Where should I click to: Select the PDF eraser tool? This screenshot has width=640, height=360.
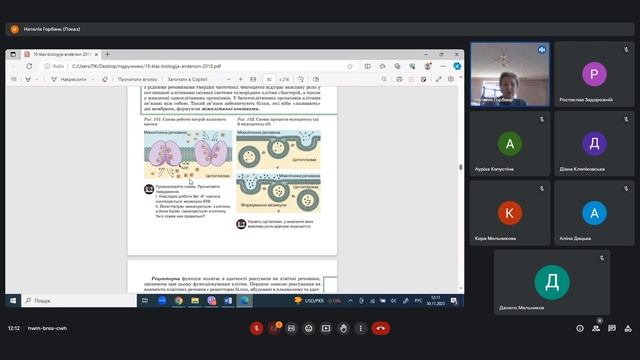(x=105, y=79)
